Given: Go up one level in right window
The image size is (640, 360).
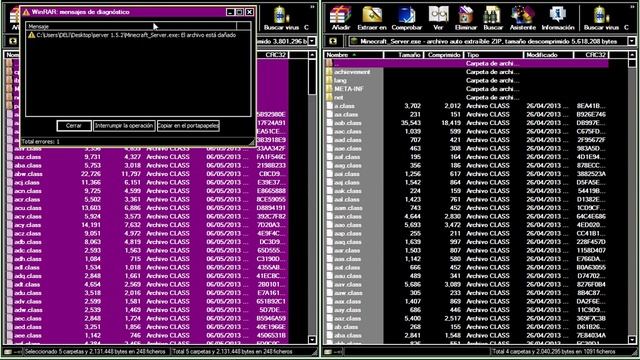Looking at the screenshot, I should [333, 41].
